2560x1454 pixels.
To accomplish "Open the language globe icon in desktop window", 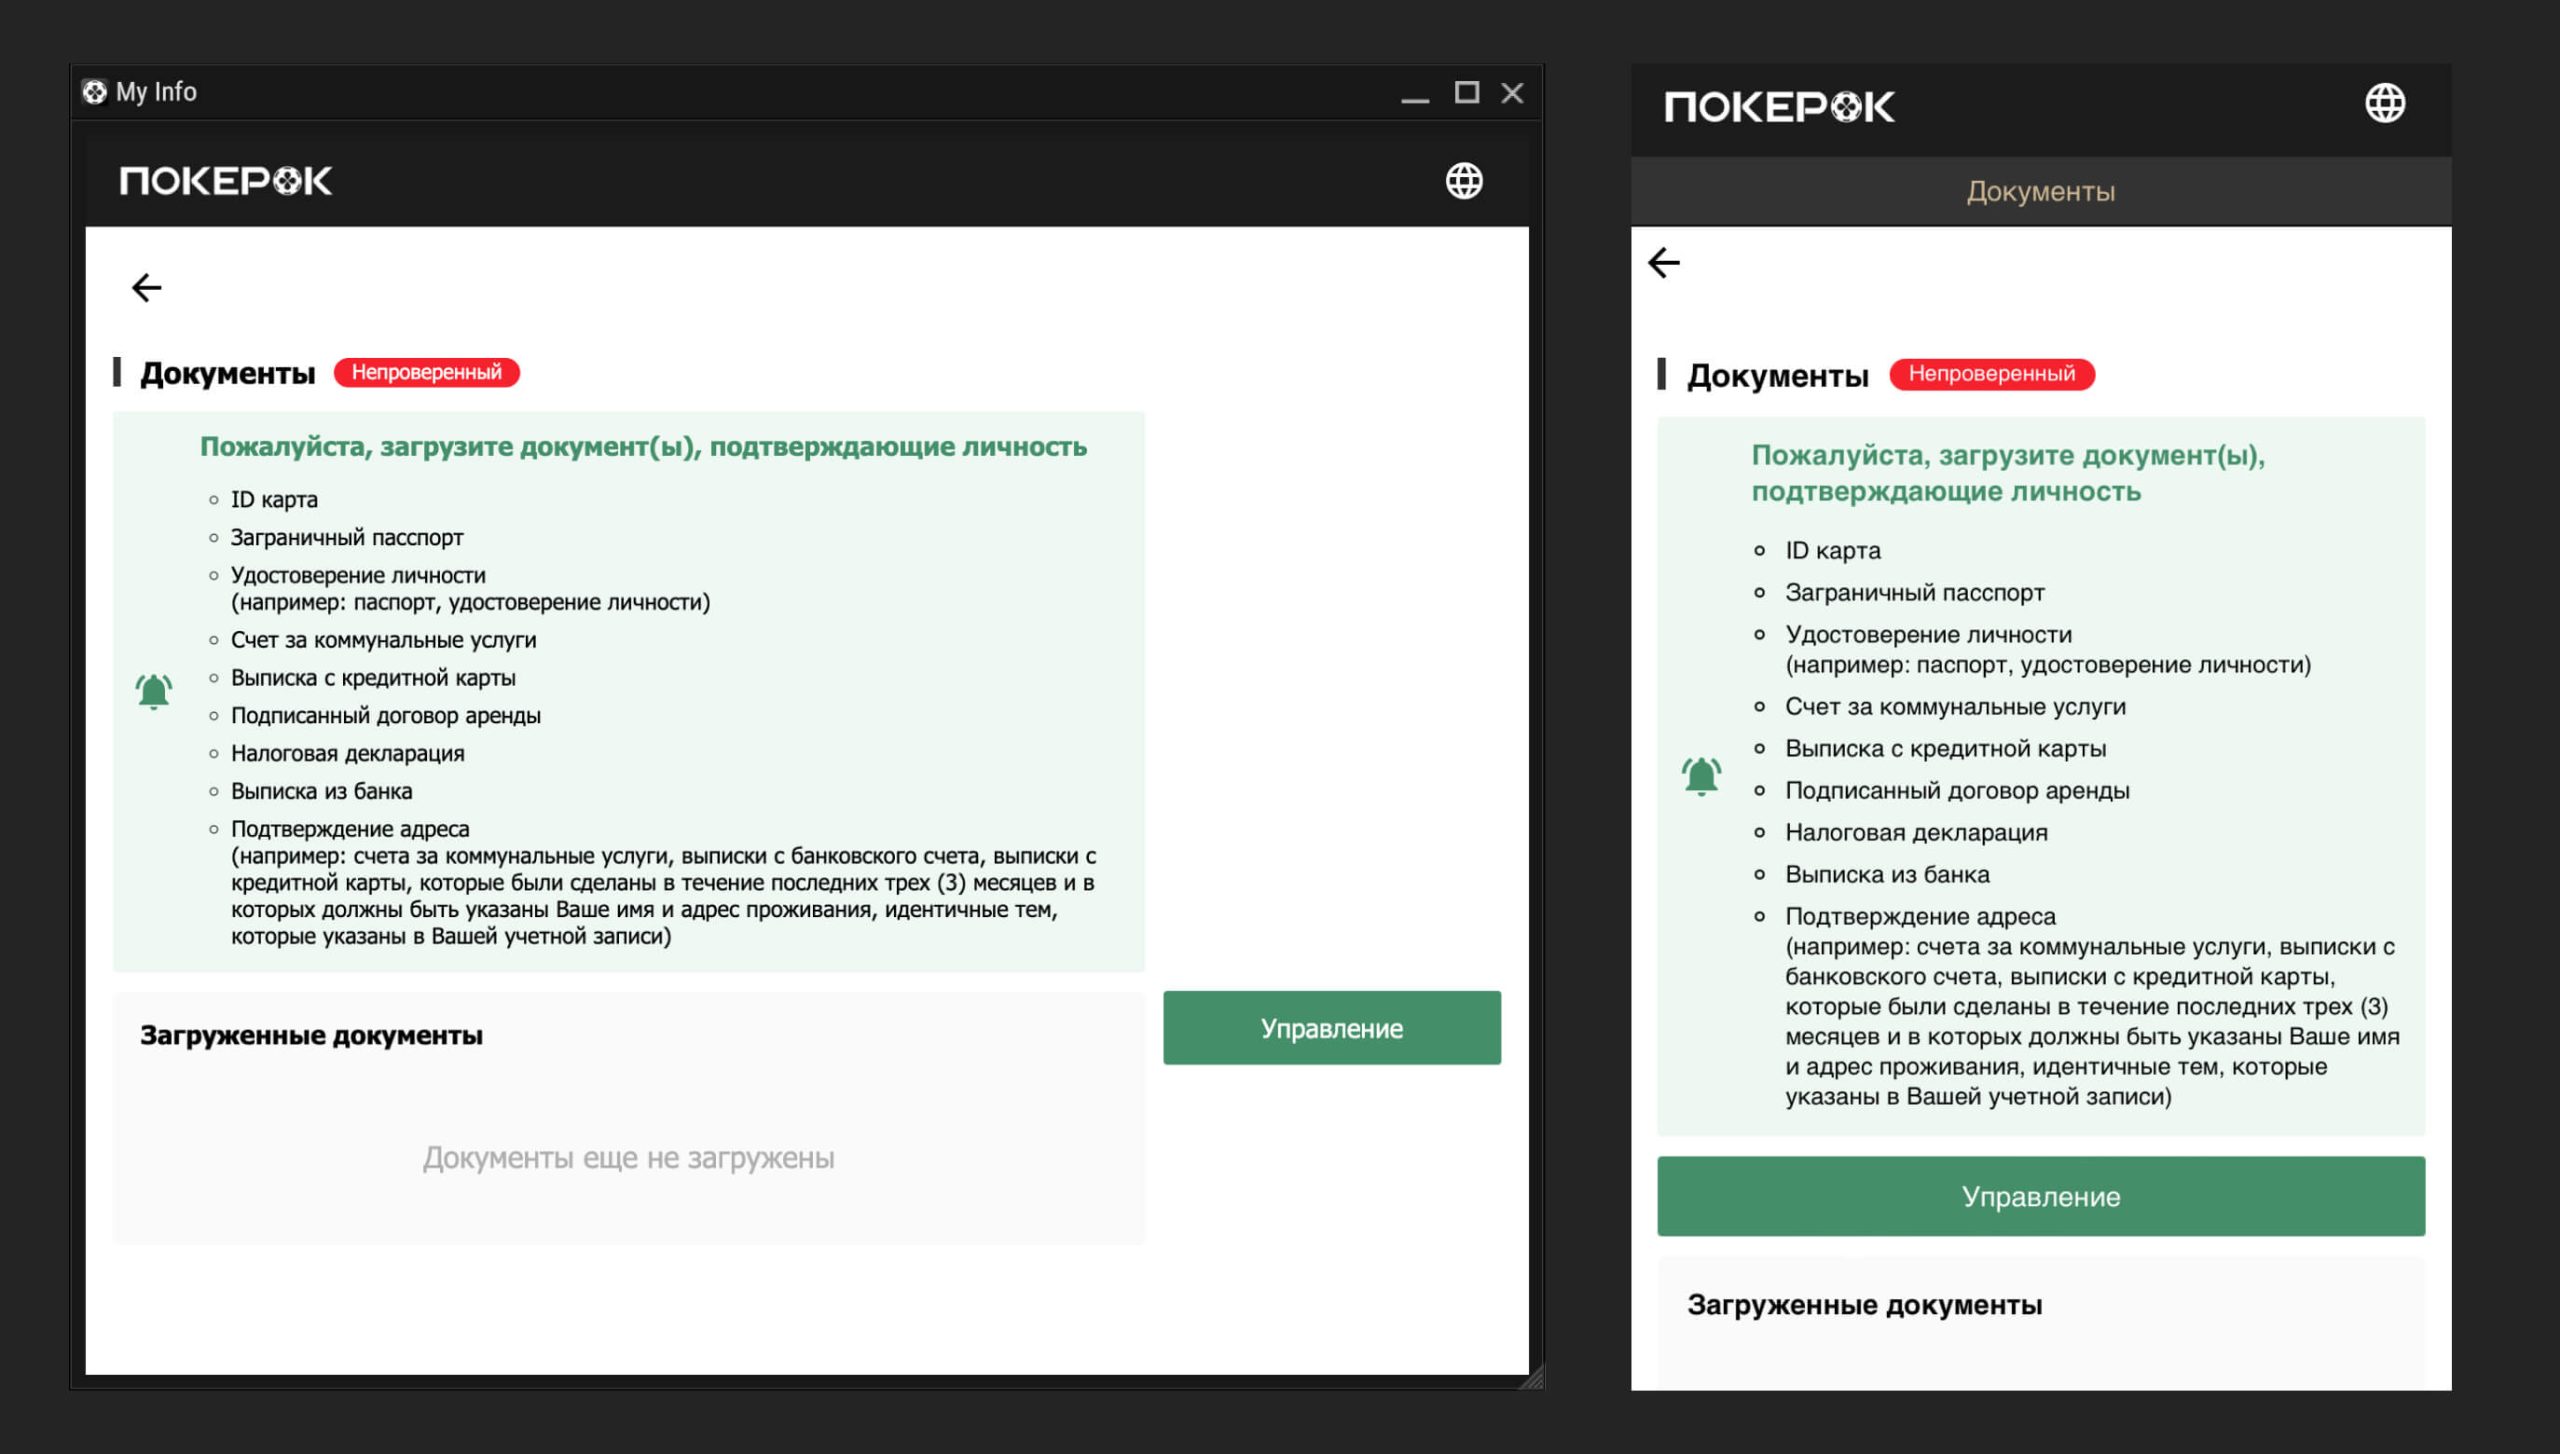I will [1463, 181].
